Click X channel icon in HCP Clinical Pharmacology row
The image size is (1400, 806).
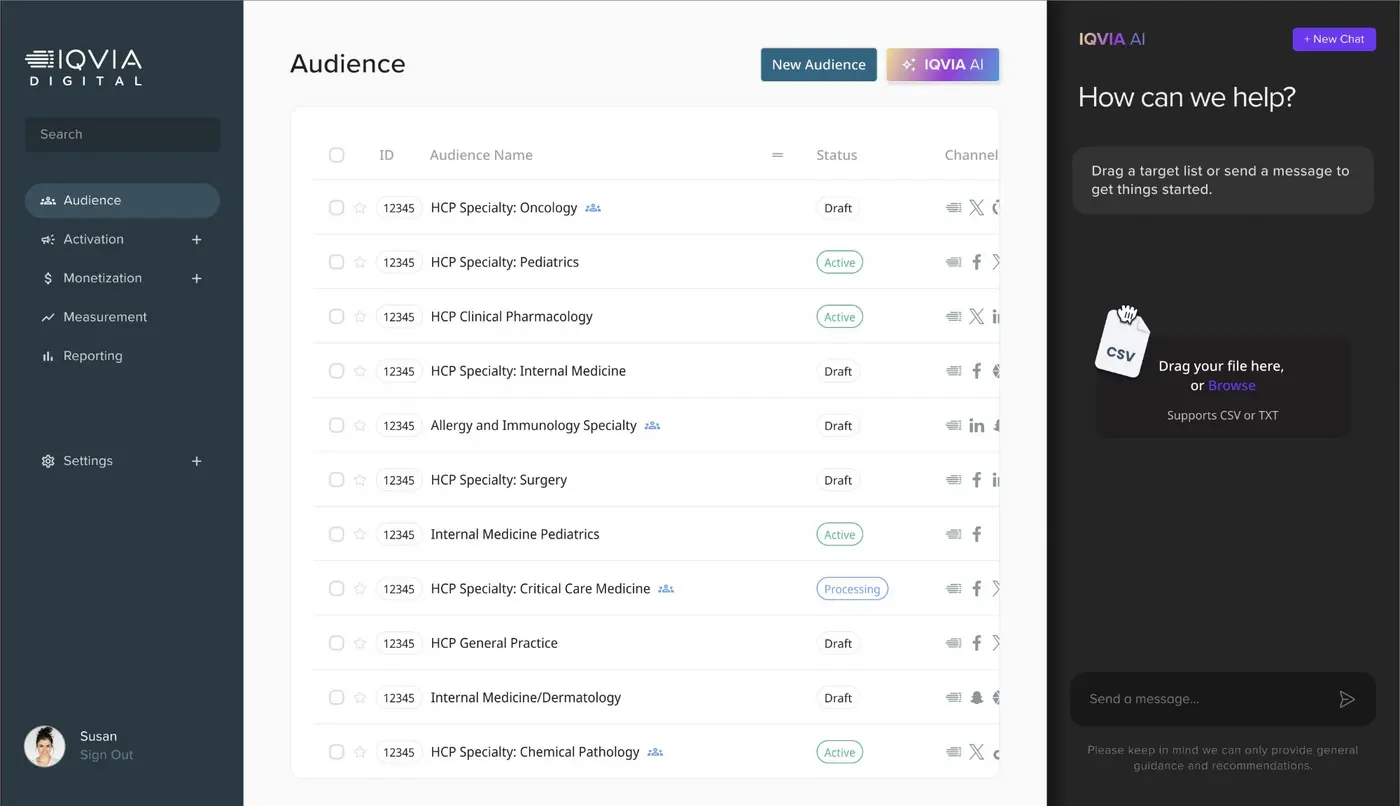[976, 317]
